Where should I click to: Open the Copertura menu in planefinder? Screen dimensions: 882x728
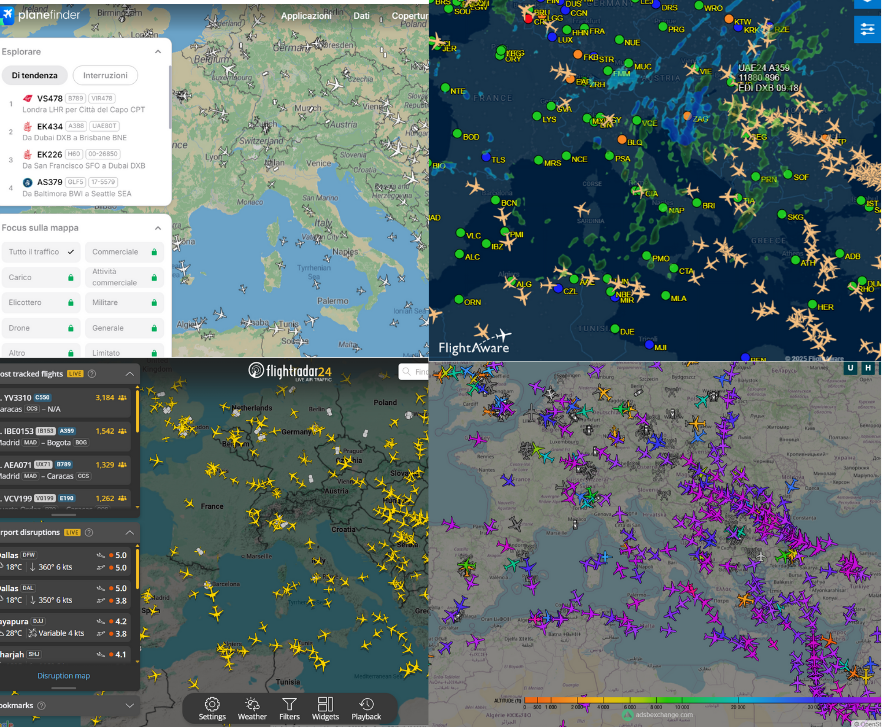pyautogui.click(x=410, y=16)
